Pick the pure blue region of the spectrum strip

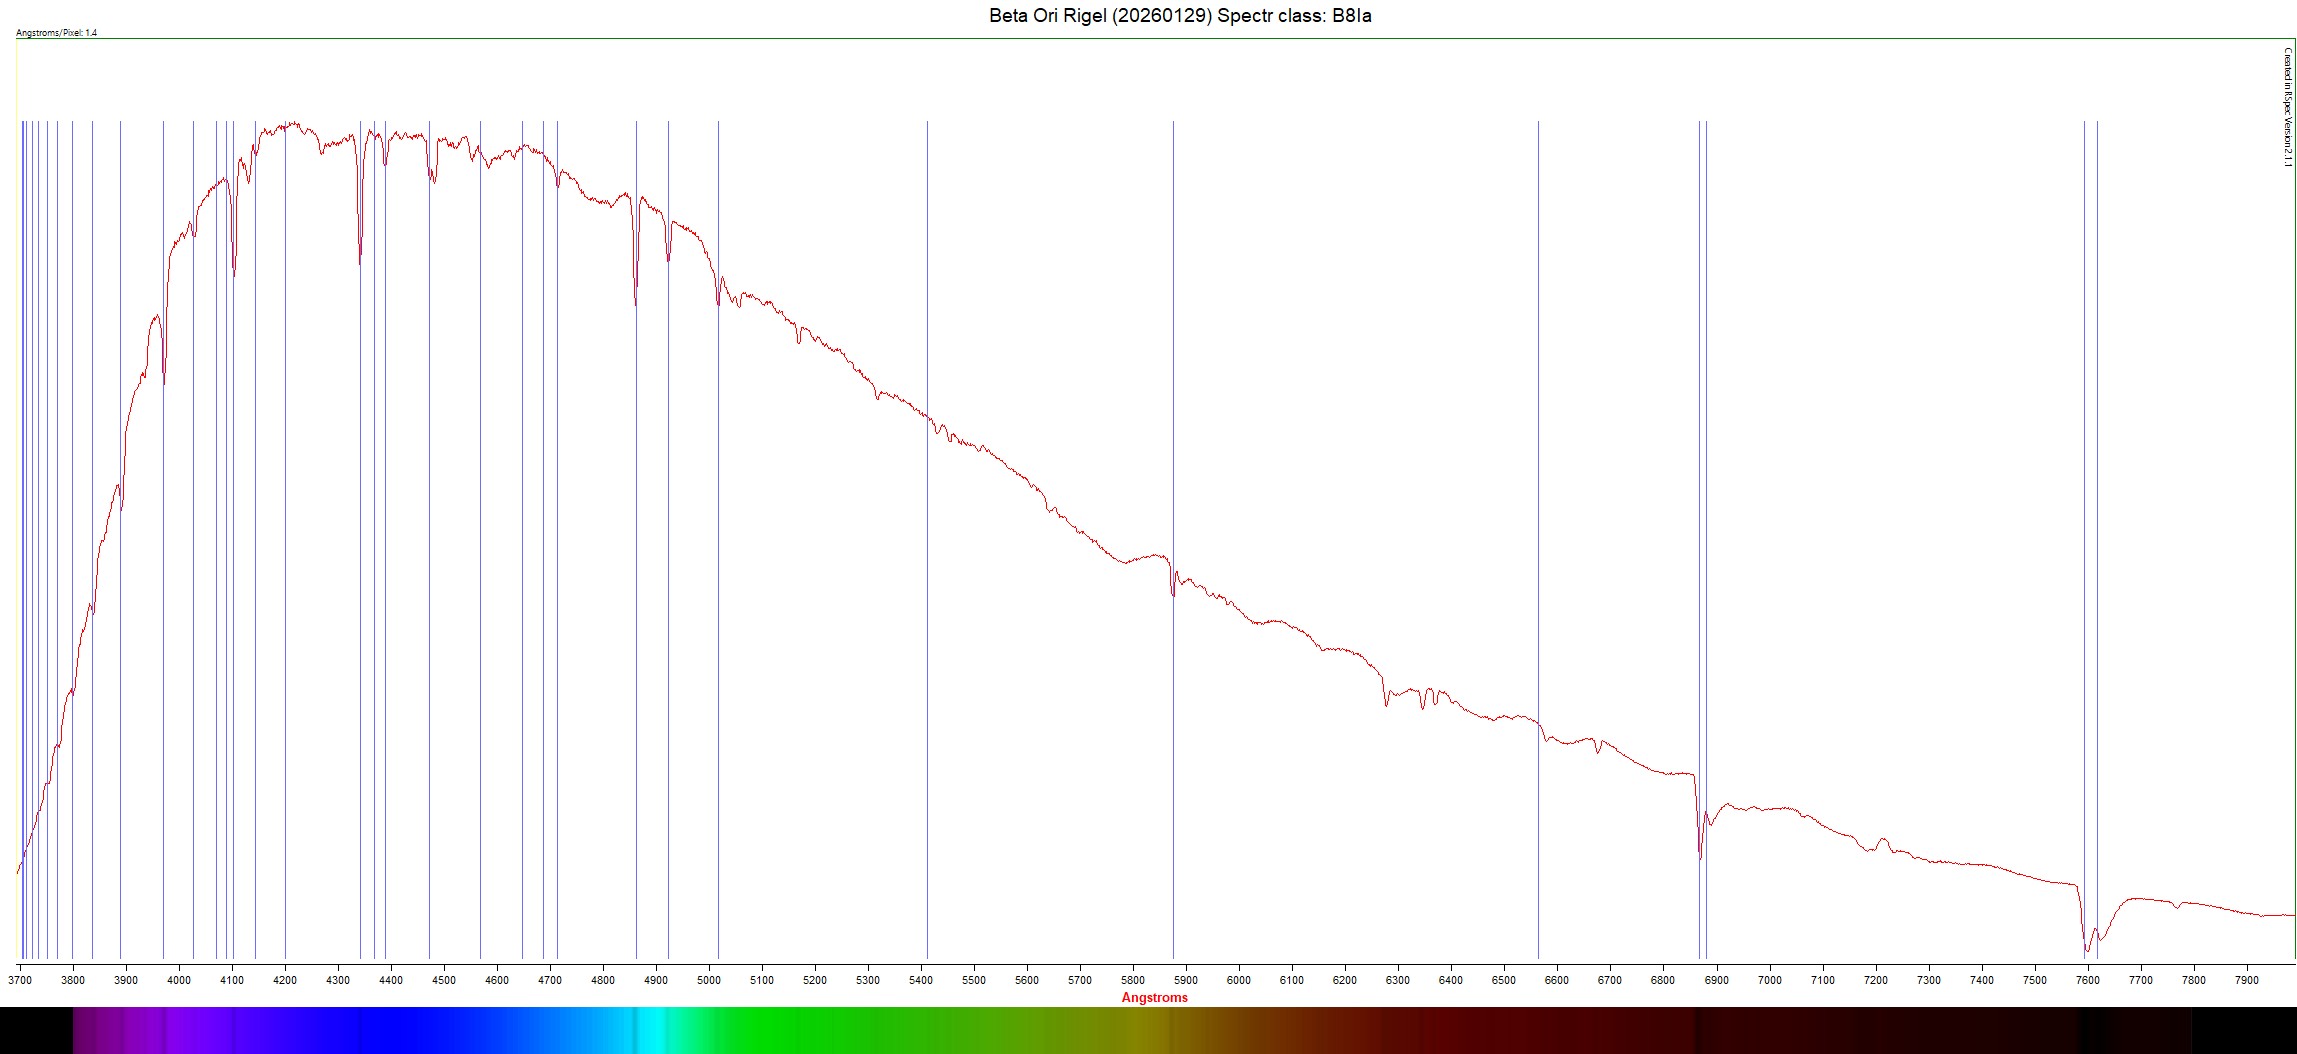400,1030
